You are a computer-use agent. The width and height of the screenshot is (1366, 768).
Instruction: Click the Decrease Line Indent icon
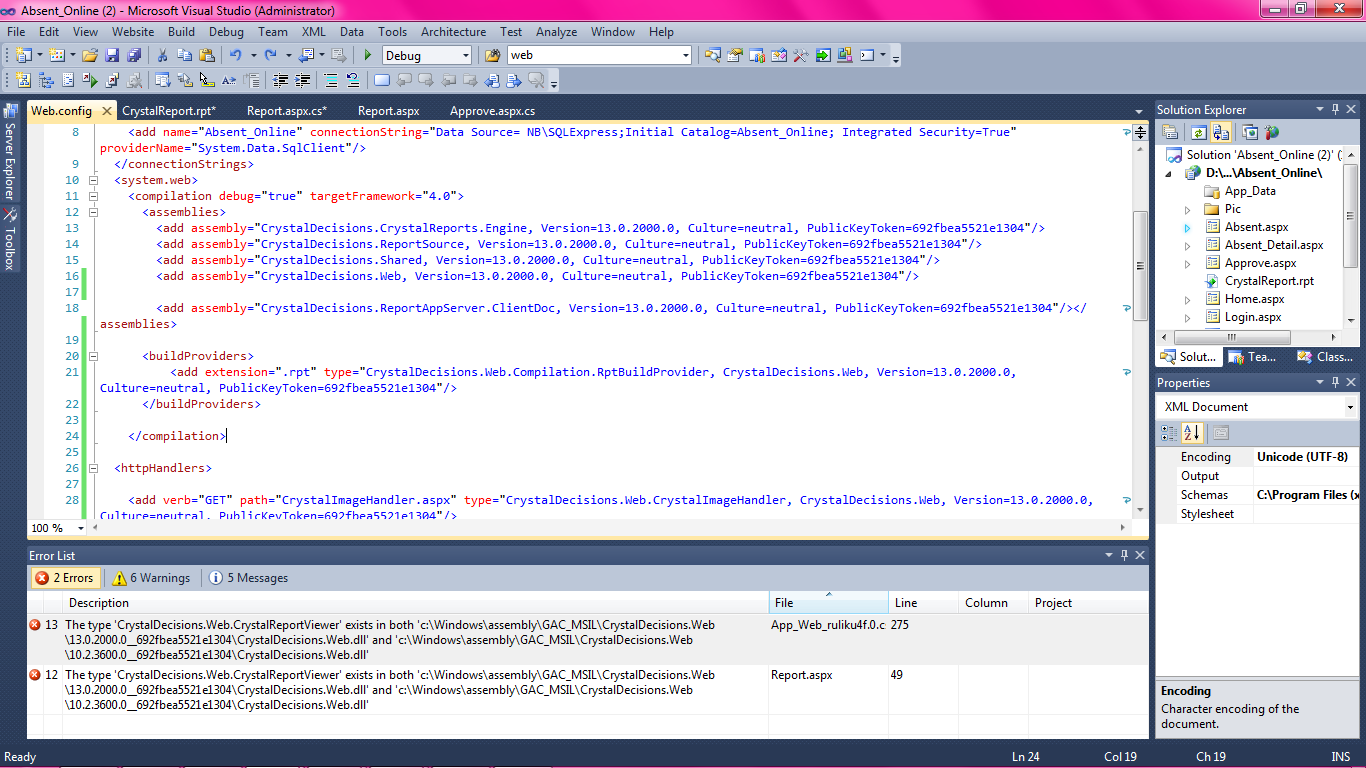[280, 81]
